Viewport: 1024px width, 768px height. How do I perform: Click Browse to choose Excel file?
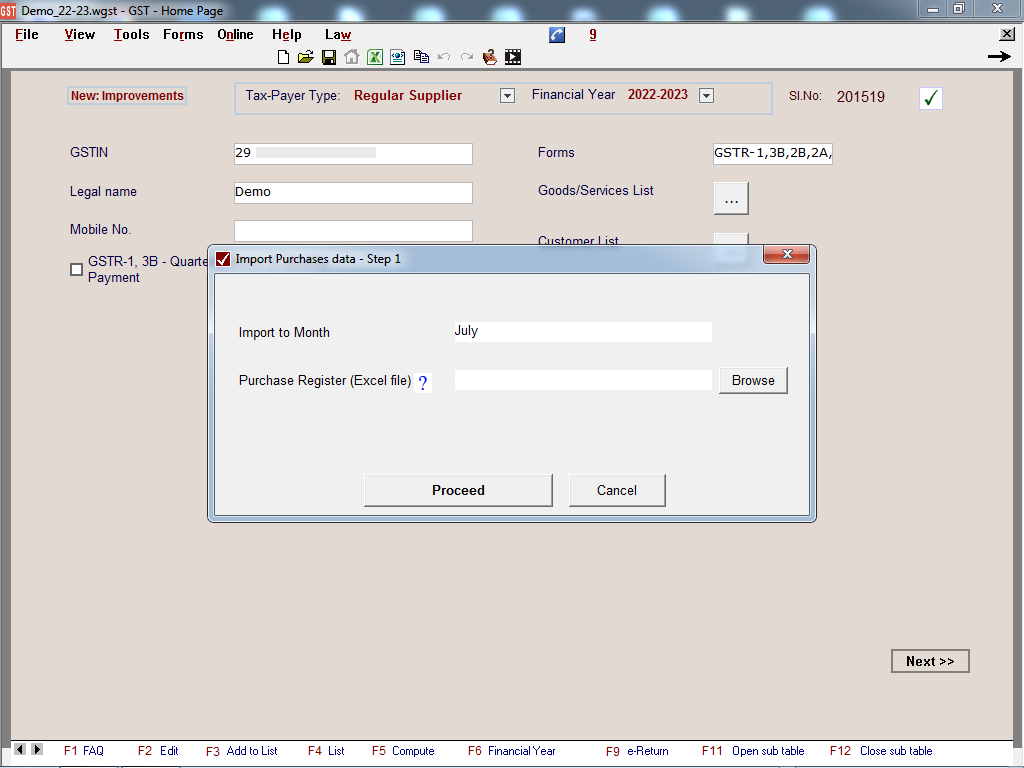pos(753,380)
